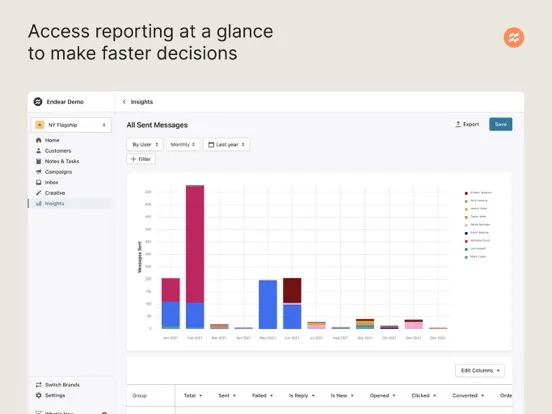This screenshot has width=552, height=414.
Task: Open the Sent column sort arrow
Action: [x=234, y=396]
